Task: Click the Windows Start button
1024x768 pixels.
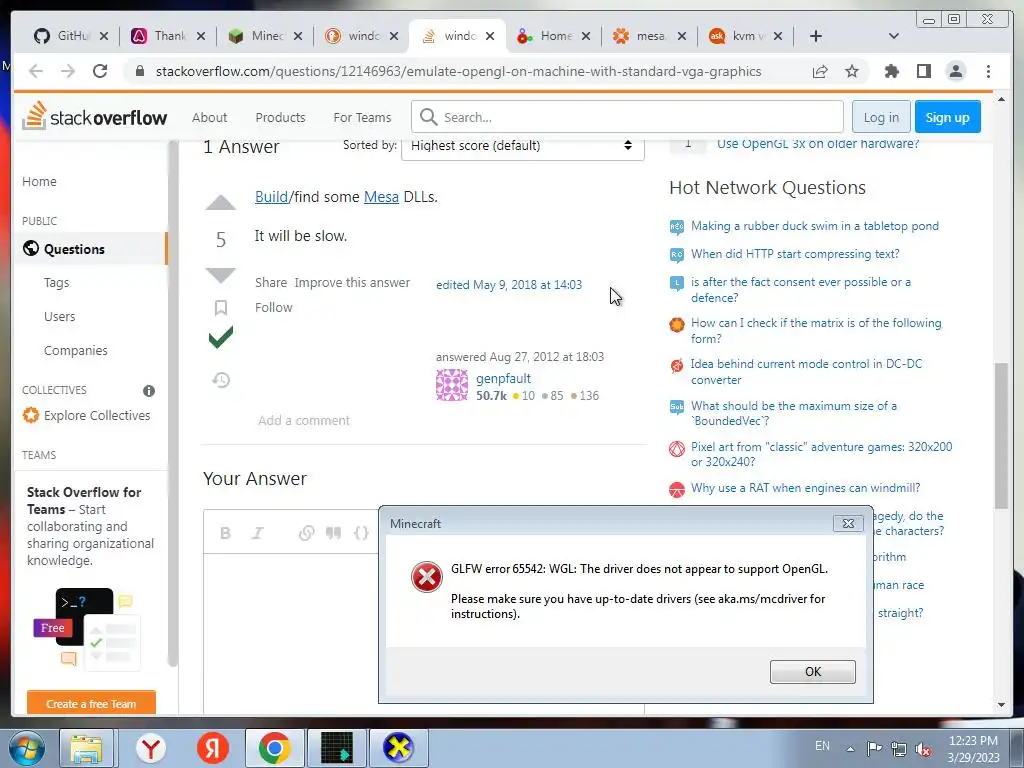Action: [x=26, y=748]
